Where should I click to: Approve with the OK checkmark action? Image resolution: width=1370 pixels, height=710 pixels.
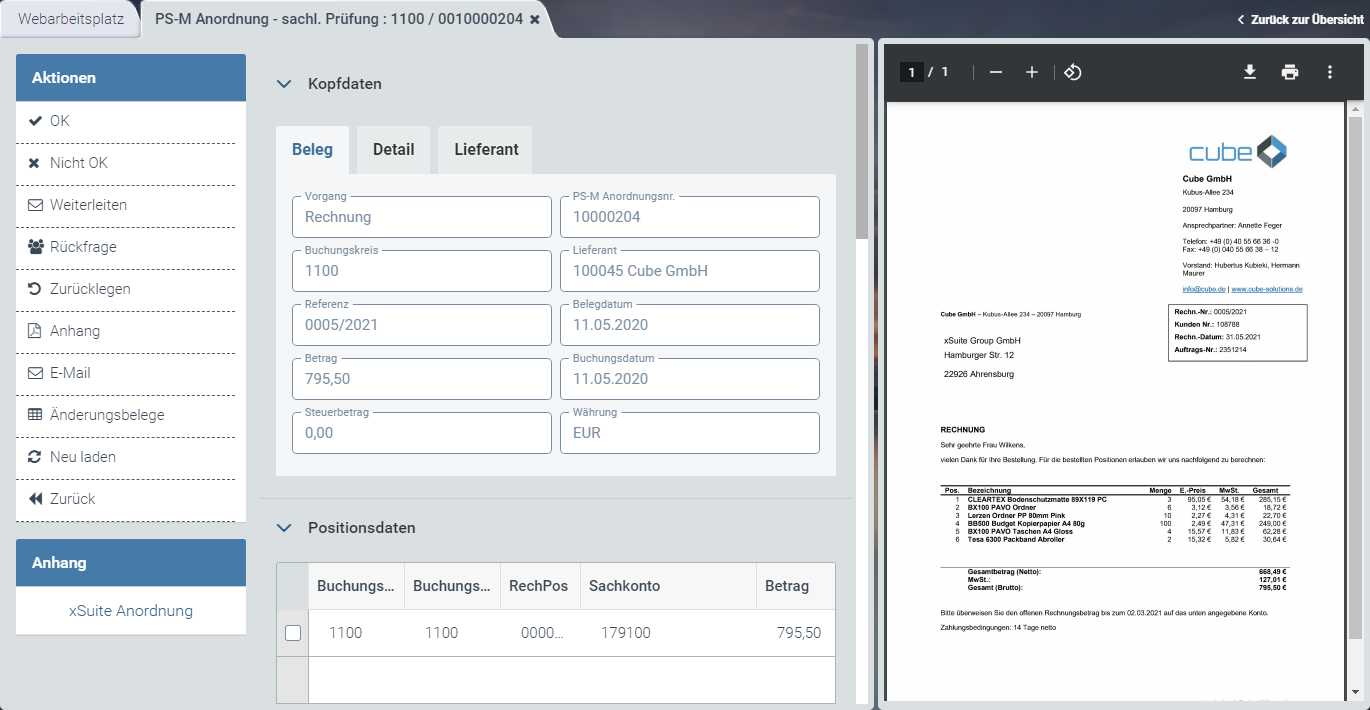[x=60, y=121]
